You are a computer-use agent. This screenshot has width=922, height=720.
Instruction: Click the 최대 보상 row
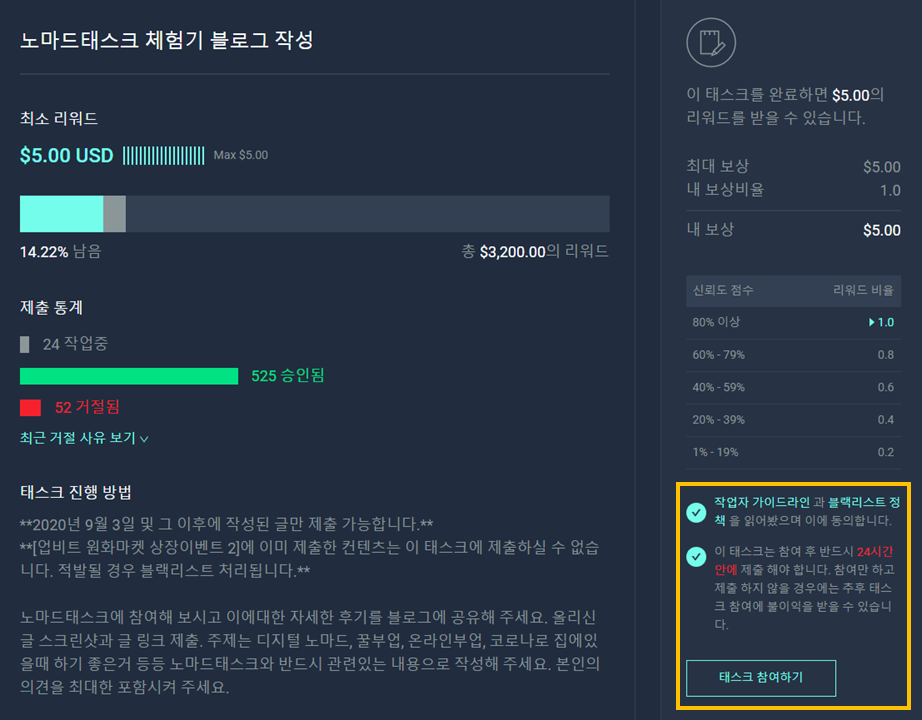point(793,166)
